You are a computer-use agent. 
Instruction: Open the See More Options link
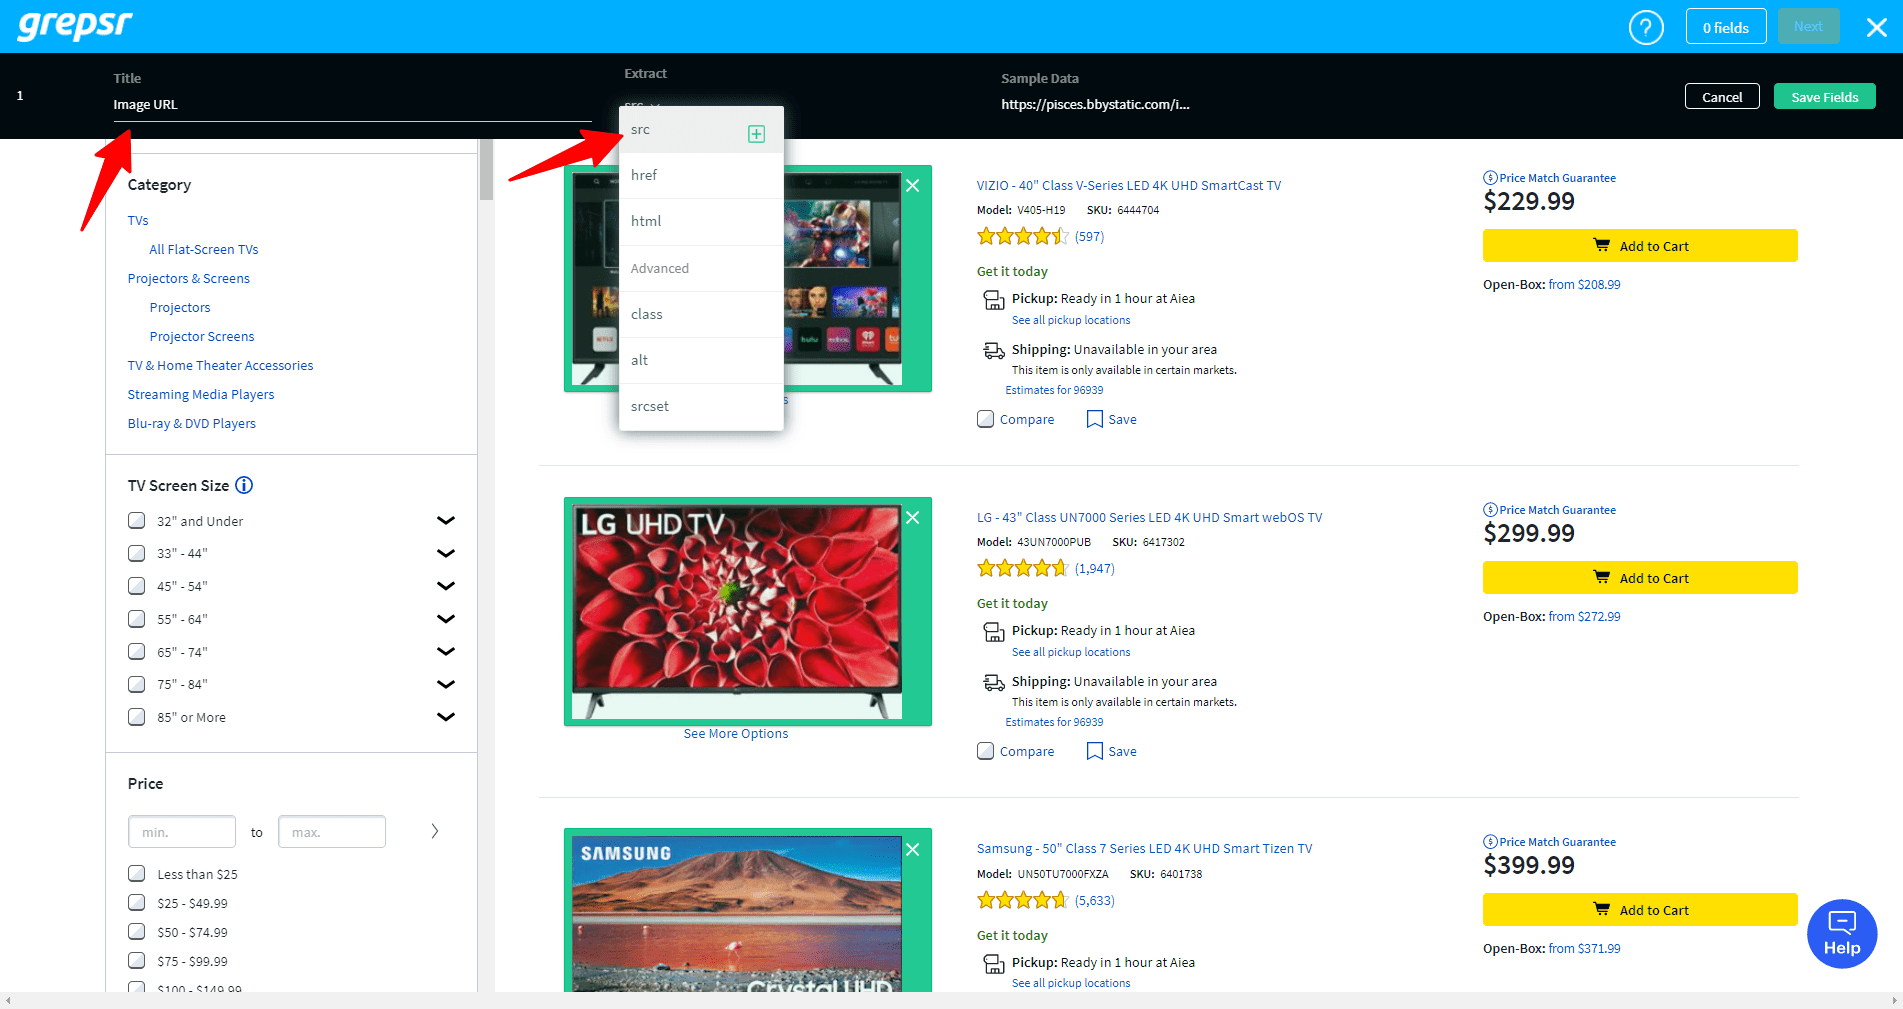pos(736,733)
